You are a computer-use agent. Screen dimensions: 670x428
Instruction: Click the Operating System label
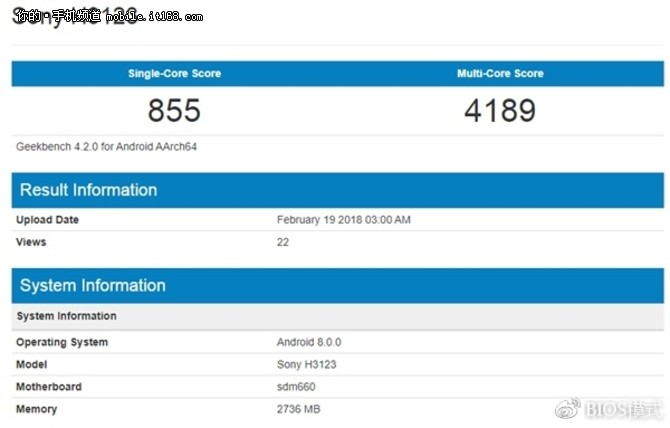click(x=62, y=342)
